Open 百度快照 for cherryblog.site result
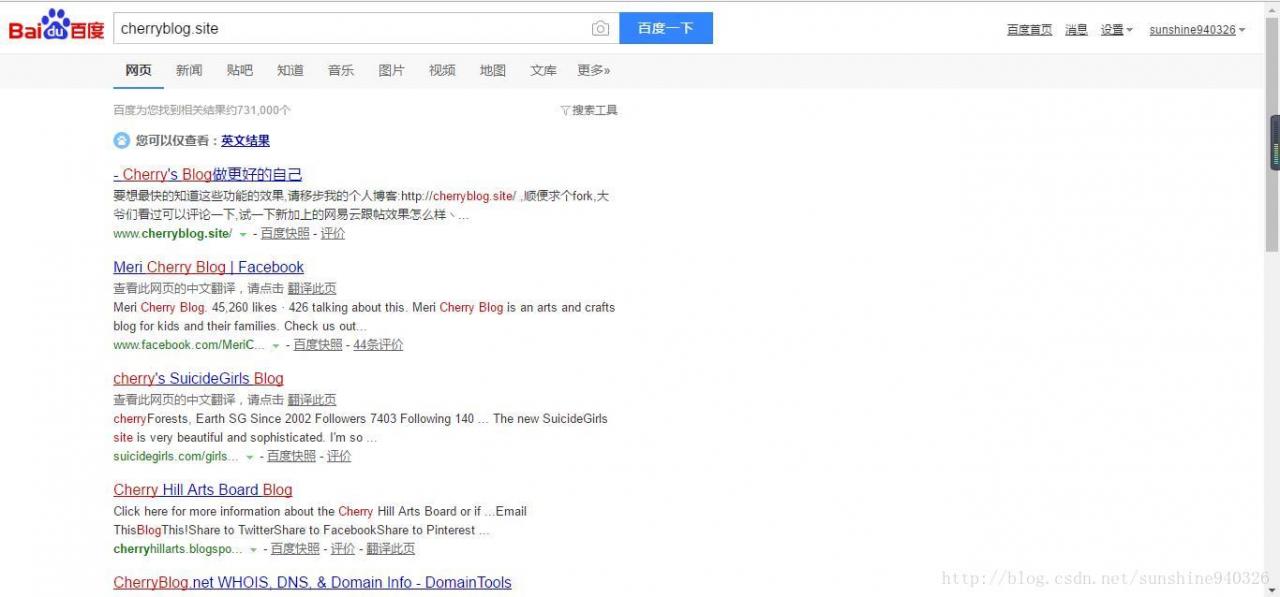The width and height of the screenshot is (1280, 597). click(285, 234)
